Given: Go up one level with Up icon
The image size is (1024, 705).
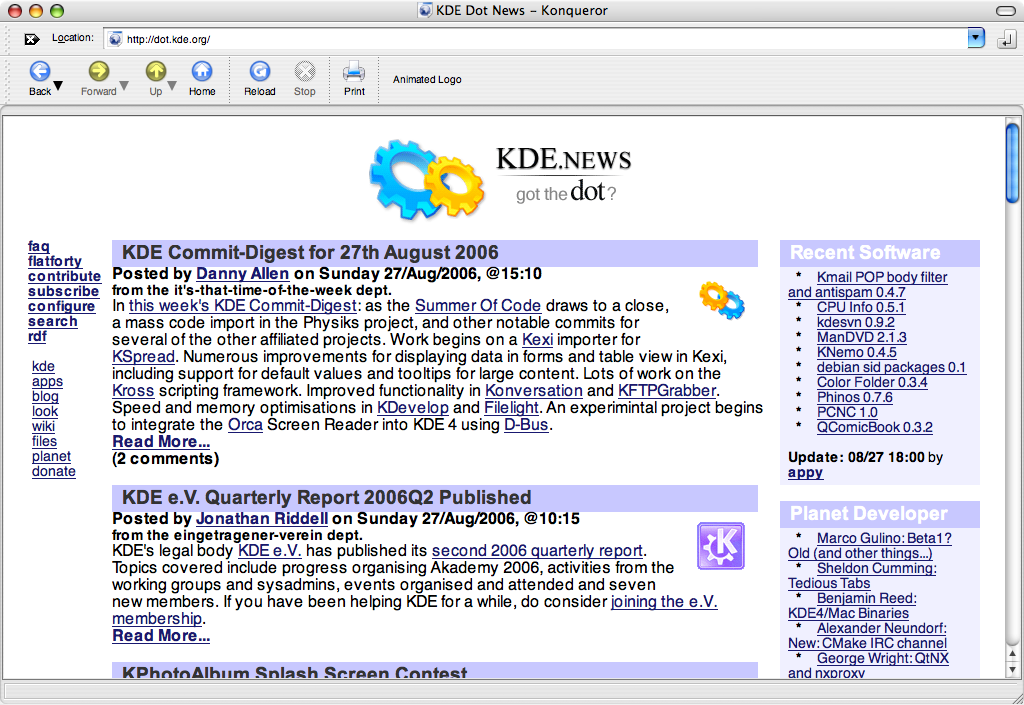Looking at the screenshot, I should tap(155, 70).
